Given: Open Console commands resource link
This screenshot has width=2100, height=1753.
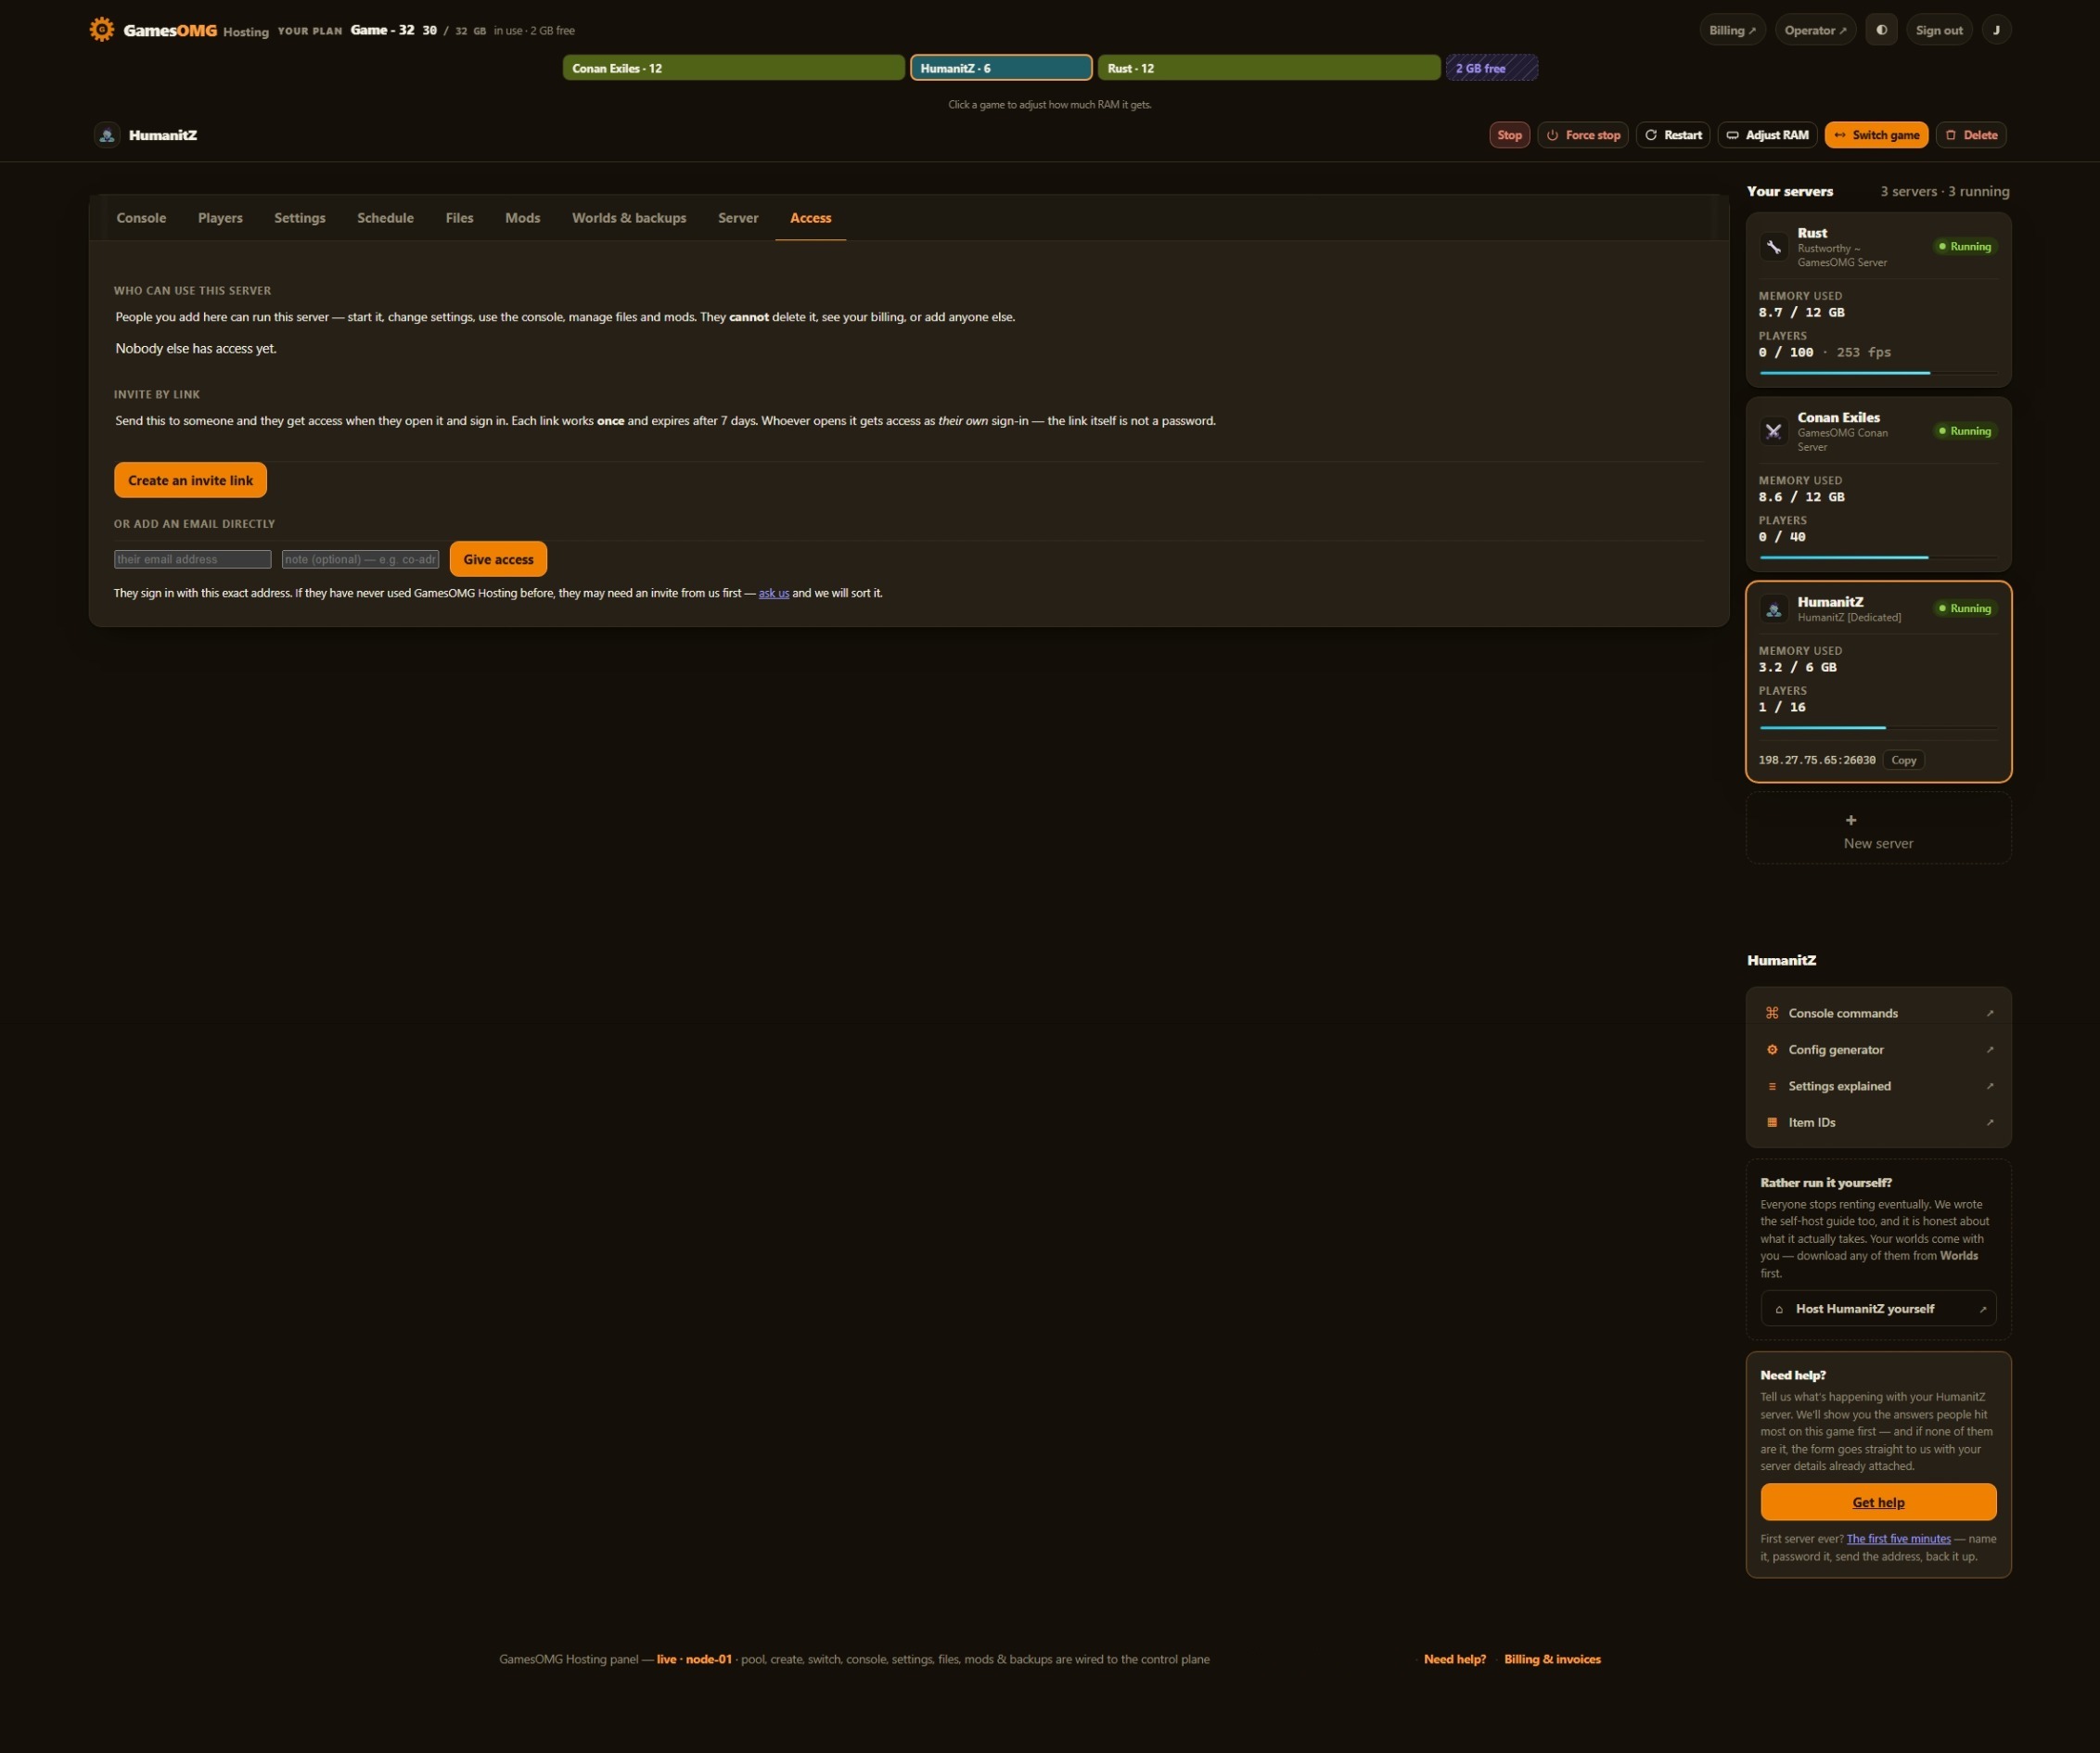Looking at the screenshot, I should pos(1878,1013).
